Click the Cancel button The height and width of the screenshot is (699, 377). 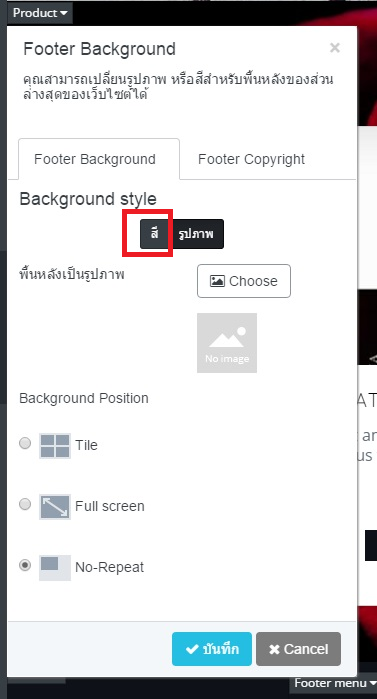point(299,649)
